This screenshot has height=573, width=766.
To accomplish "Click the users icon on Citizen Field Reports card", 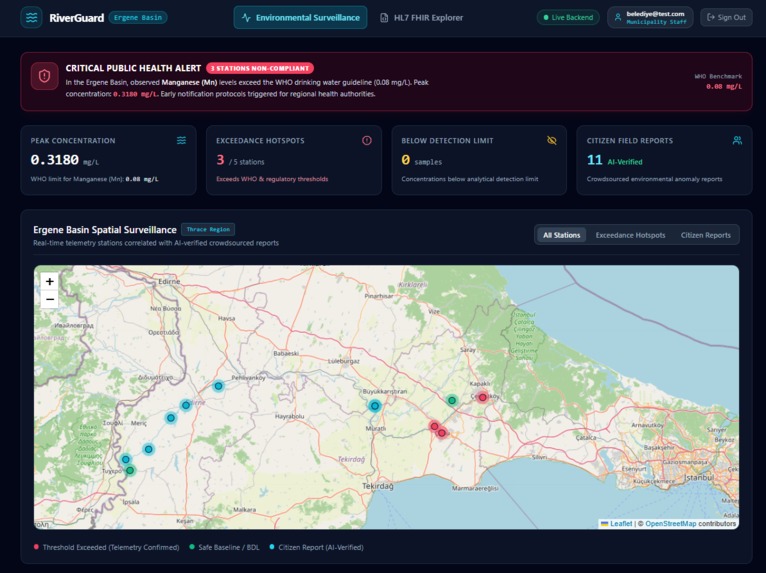I will click(737, 141).
